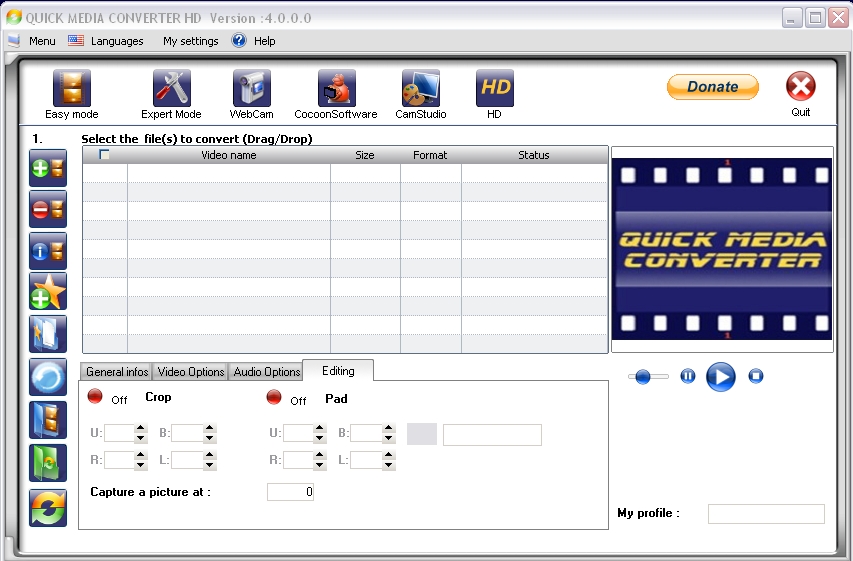Play the video preview
The height and width of the screenshot is (561, 853).
[720, 377]
